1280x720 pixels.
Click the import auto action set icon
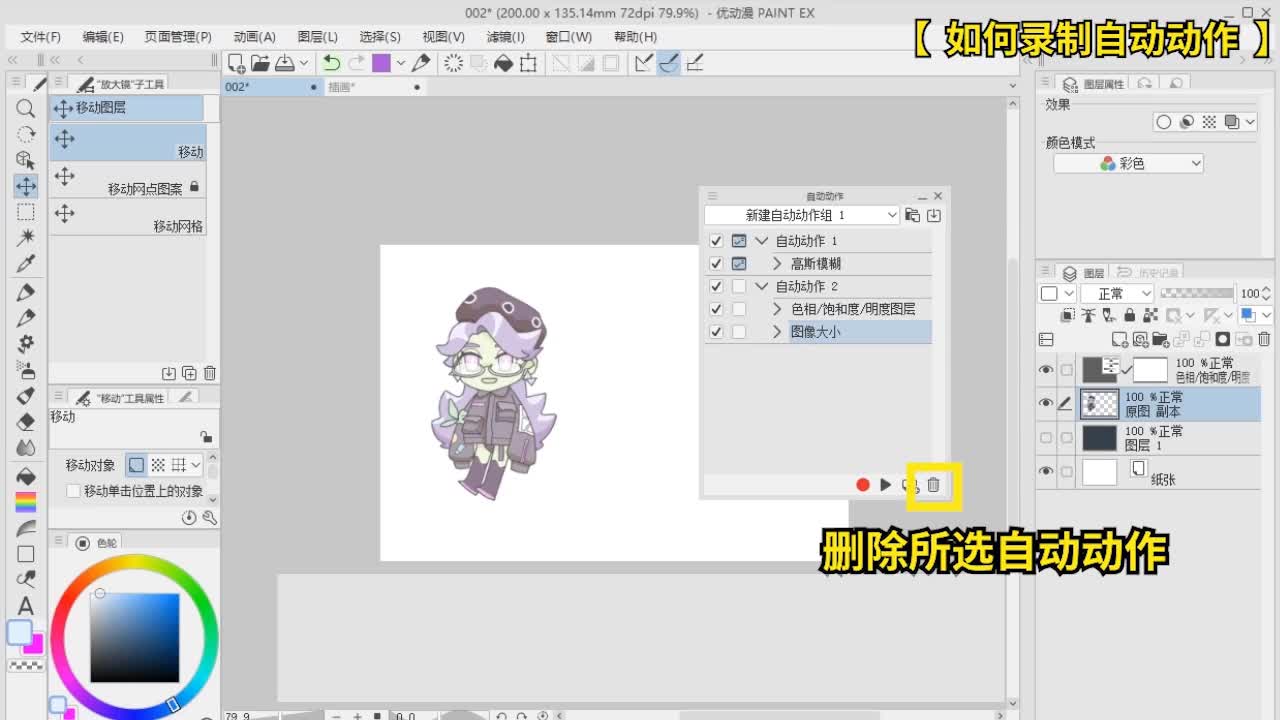pyautogui.click(x=934, y=215)
